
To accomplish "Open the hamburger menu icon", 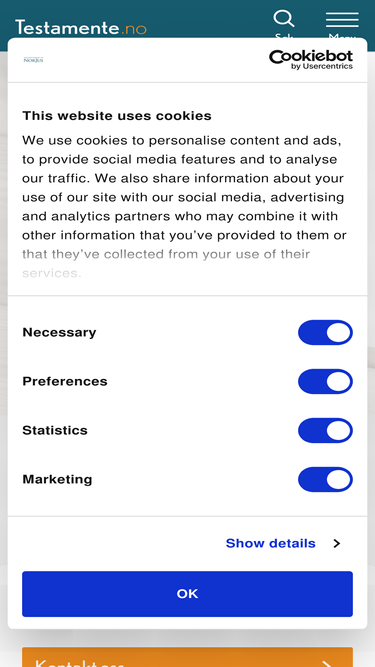I will (342, 20).
